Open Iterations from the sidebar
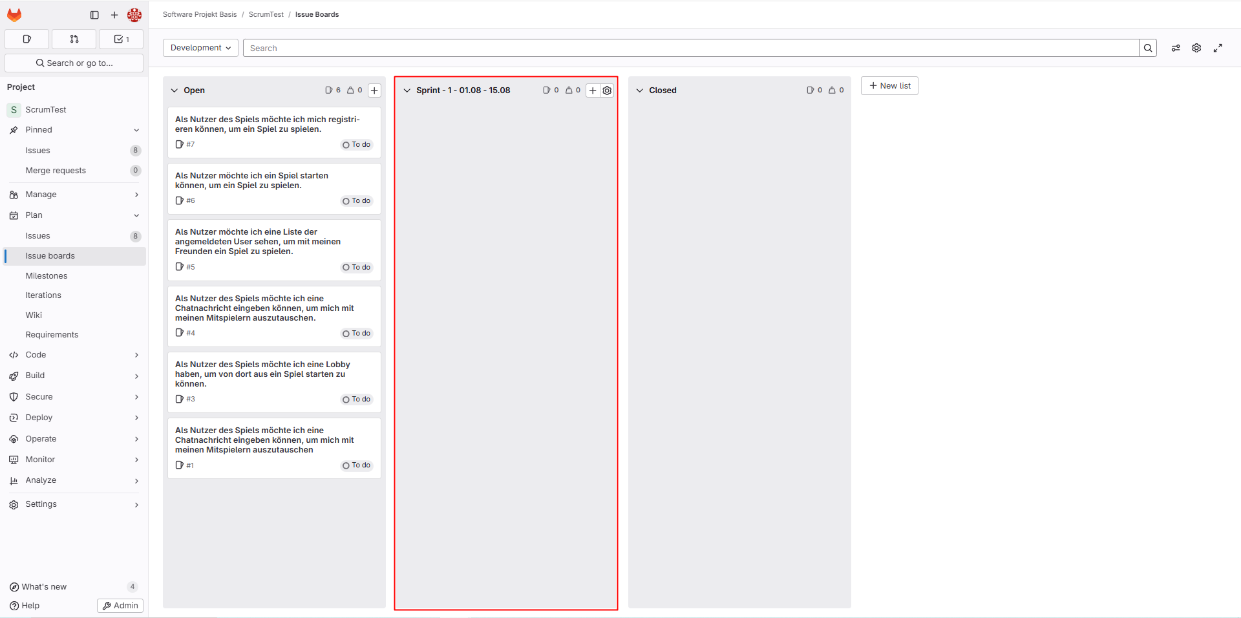The width and height of the screenshot is (1241, 618). (43, 295)
